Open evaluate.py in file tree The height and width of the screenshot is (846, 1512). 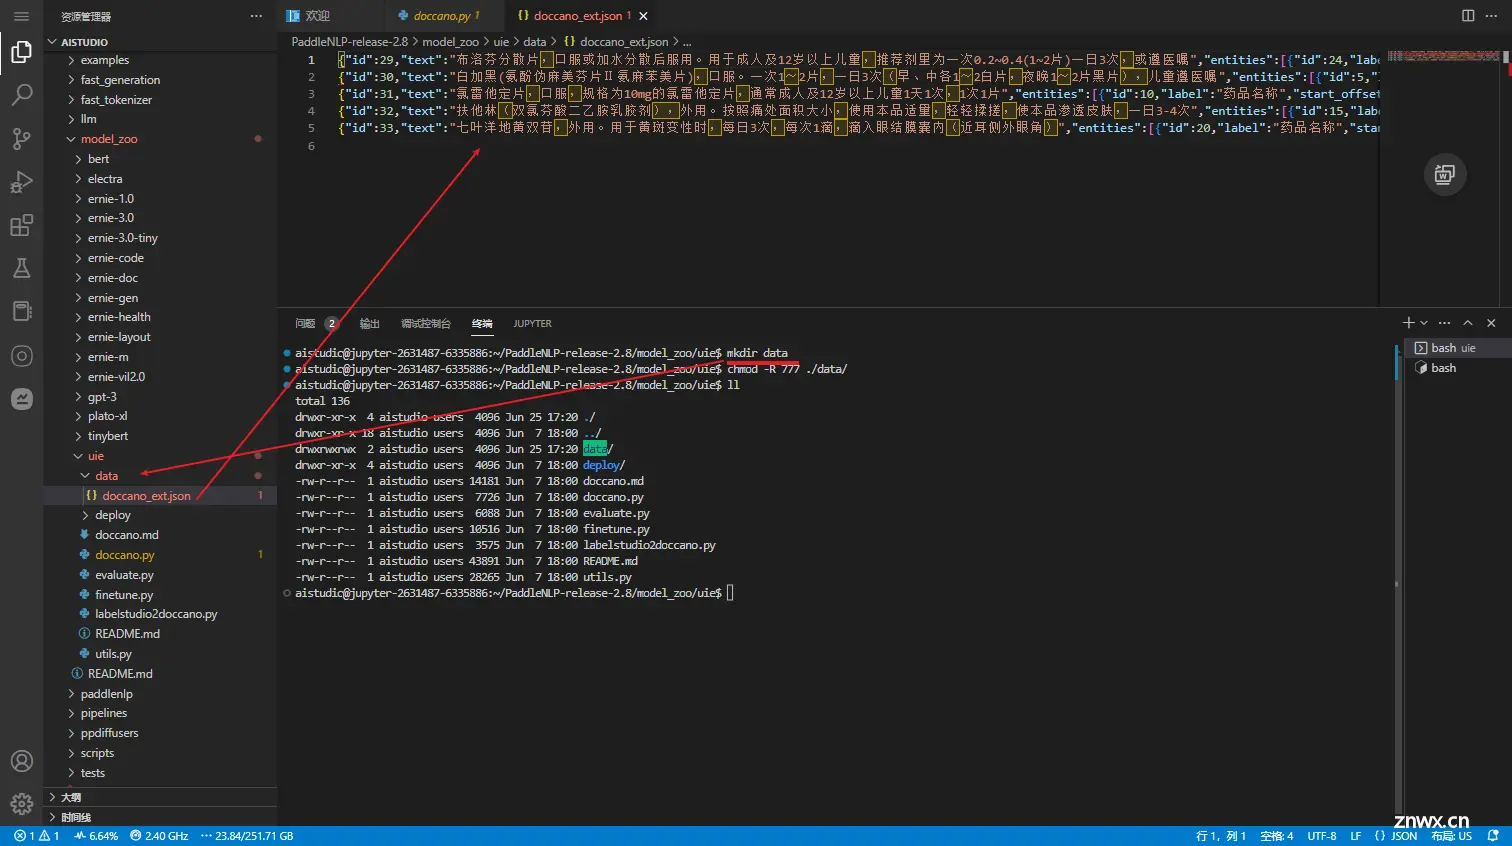pos(160,575)
